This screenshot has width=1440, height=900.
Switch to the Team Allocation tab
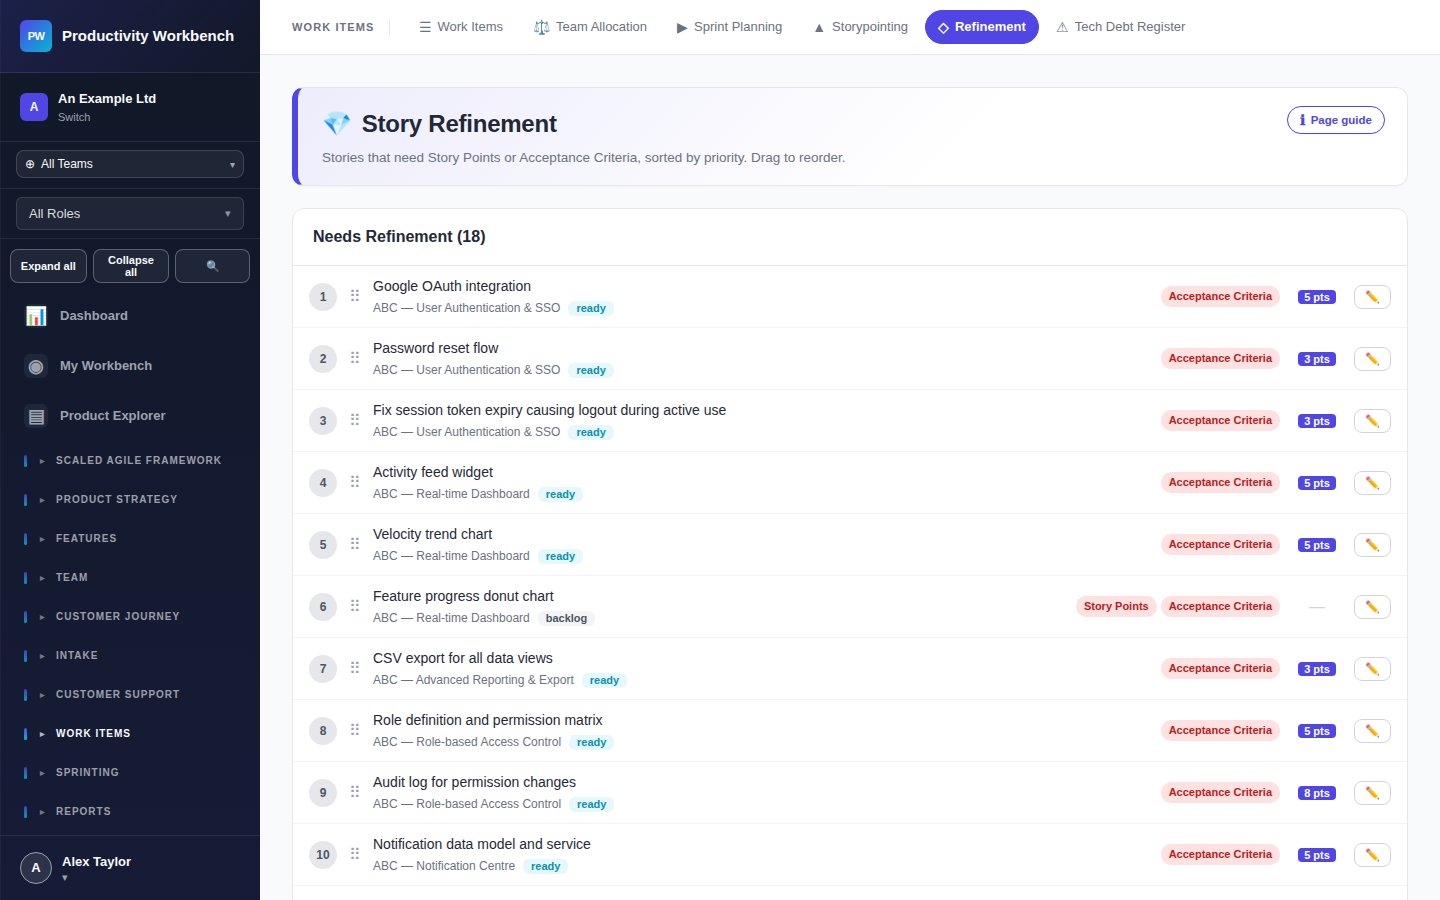click(590, 27)
